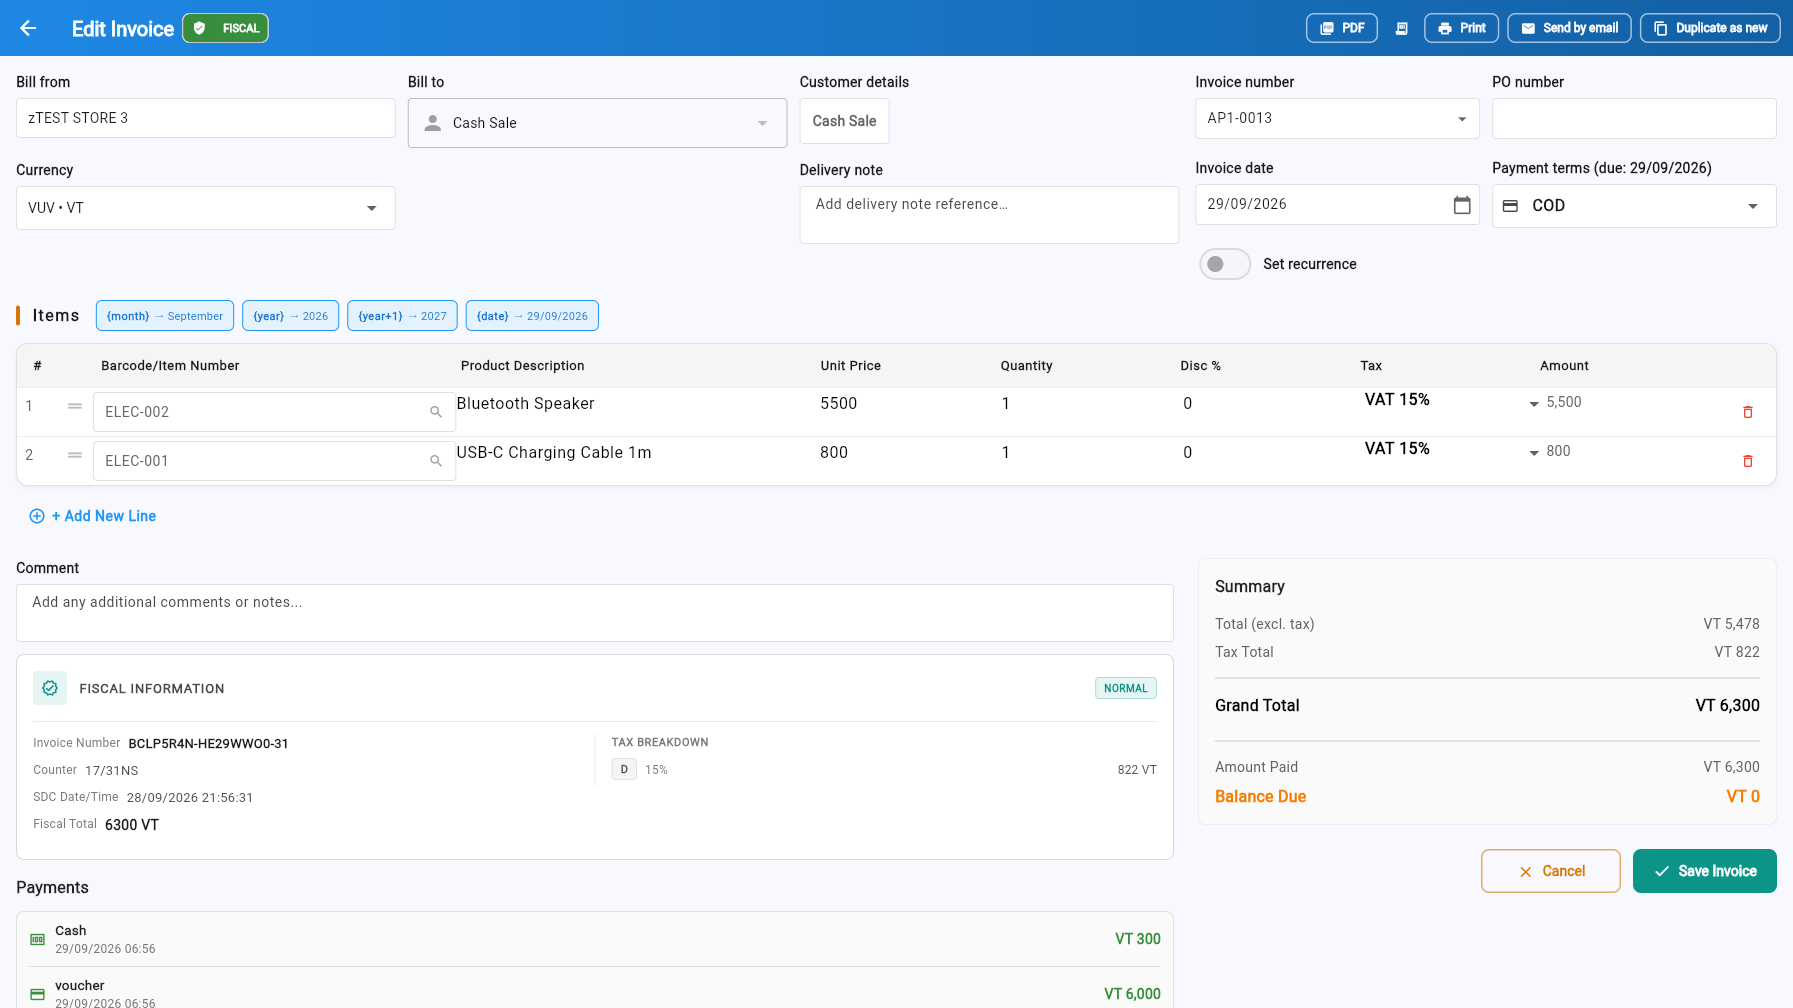Screen dimensions: 1793x1008
Task: Open the Bill to Cash Sale dropdown
Action: [x=597, y=123]
